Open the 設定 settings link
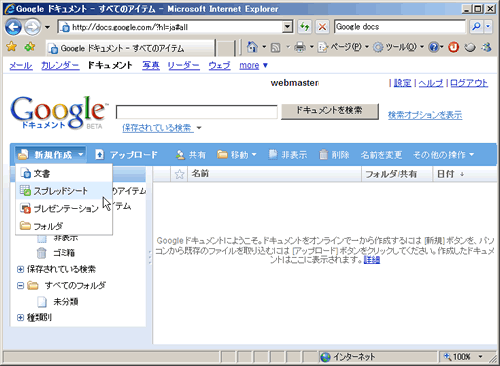 pos(402,83)
